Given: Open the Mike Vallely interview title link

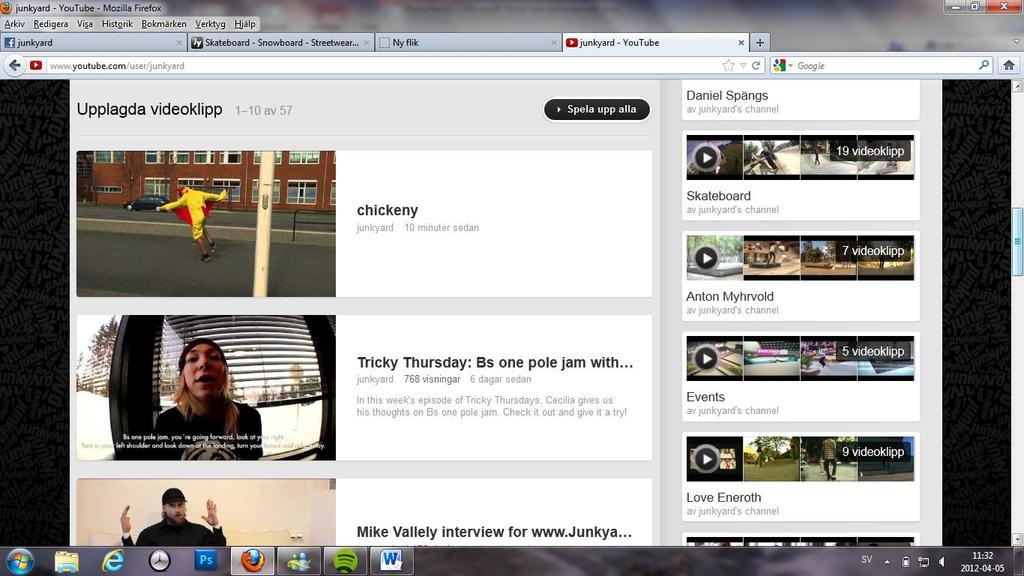Looking at the screenshot, I should coord(494,532).
